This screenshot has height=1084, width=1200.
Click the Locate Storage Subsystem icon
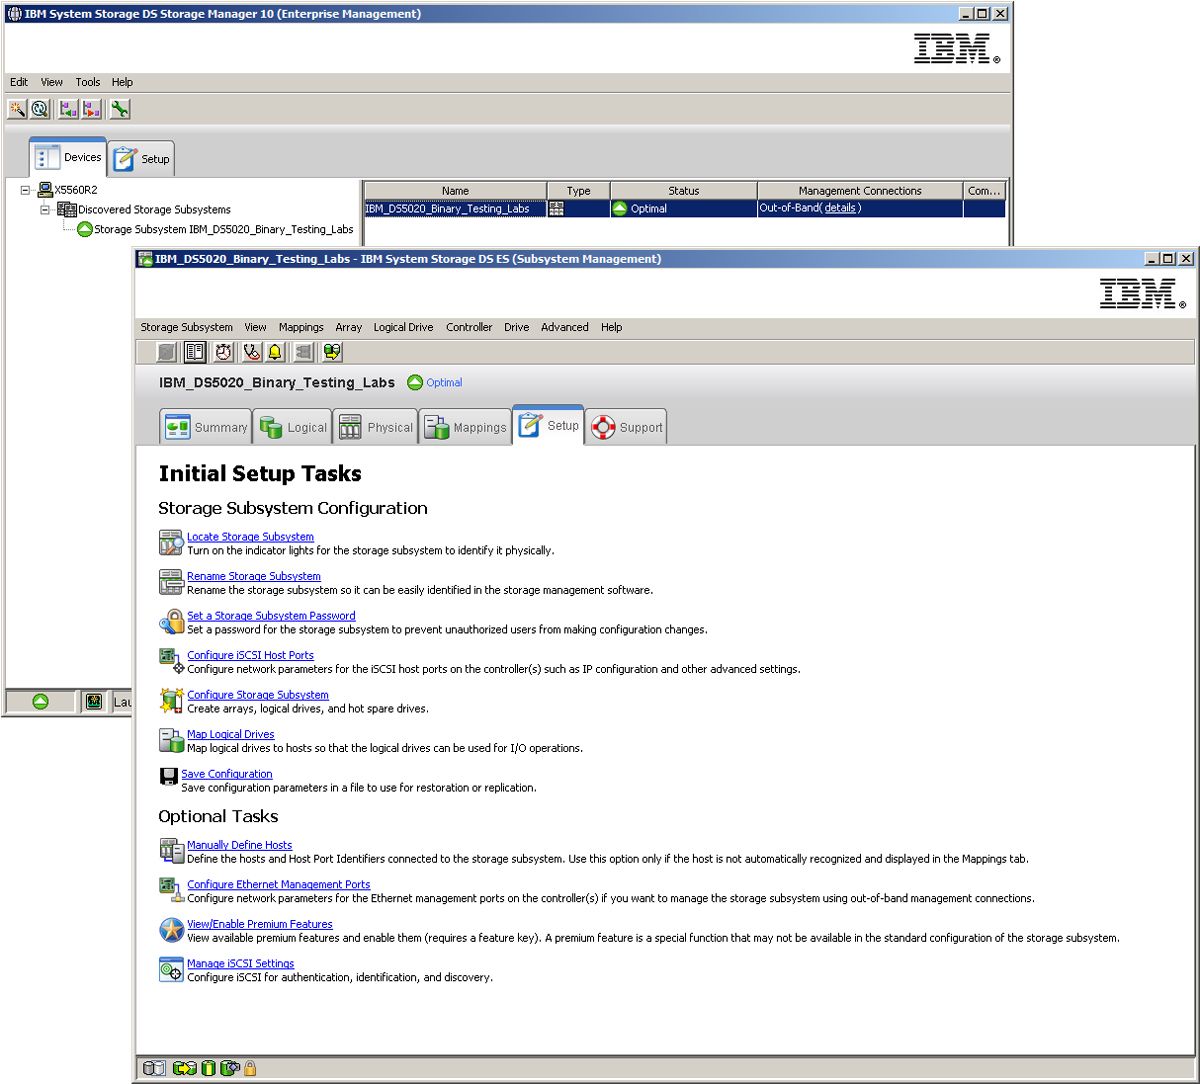171,543
